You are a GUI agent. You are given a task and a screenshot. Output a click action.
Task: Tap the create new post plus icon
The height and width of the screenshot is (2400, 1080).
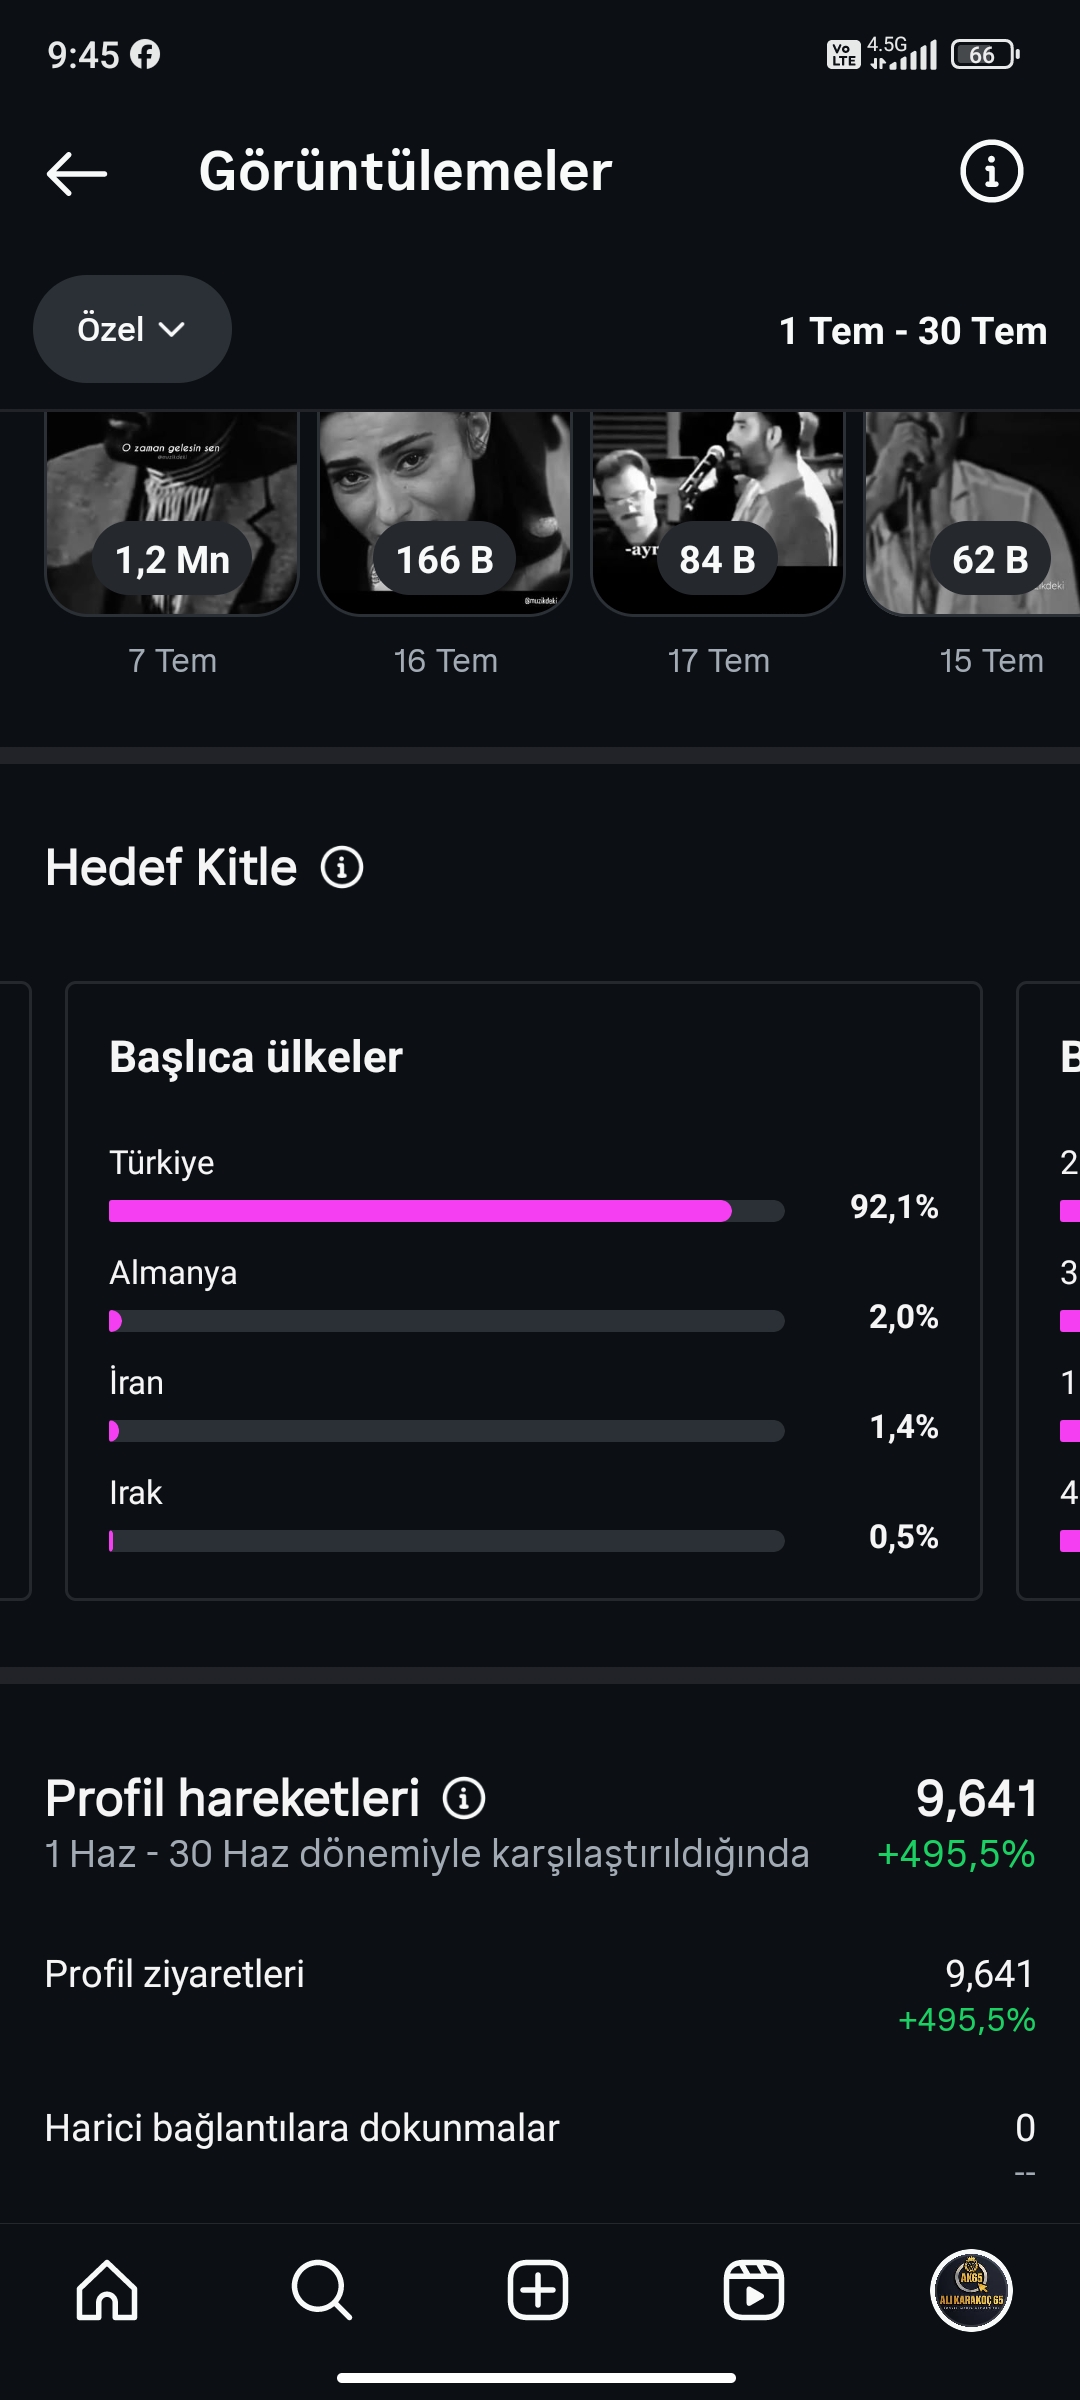tap(538, 2290)
